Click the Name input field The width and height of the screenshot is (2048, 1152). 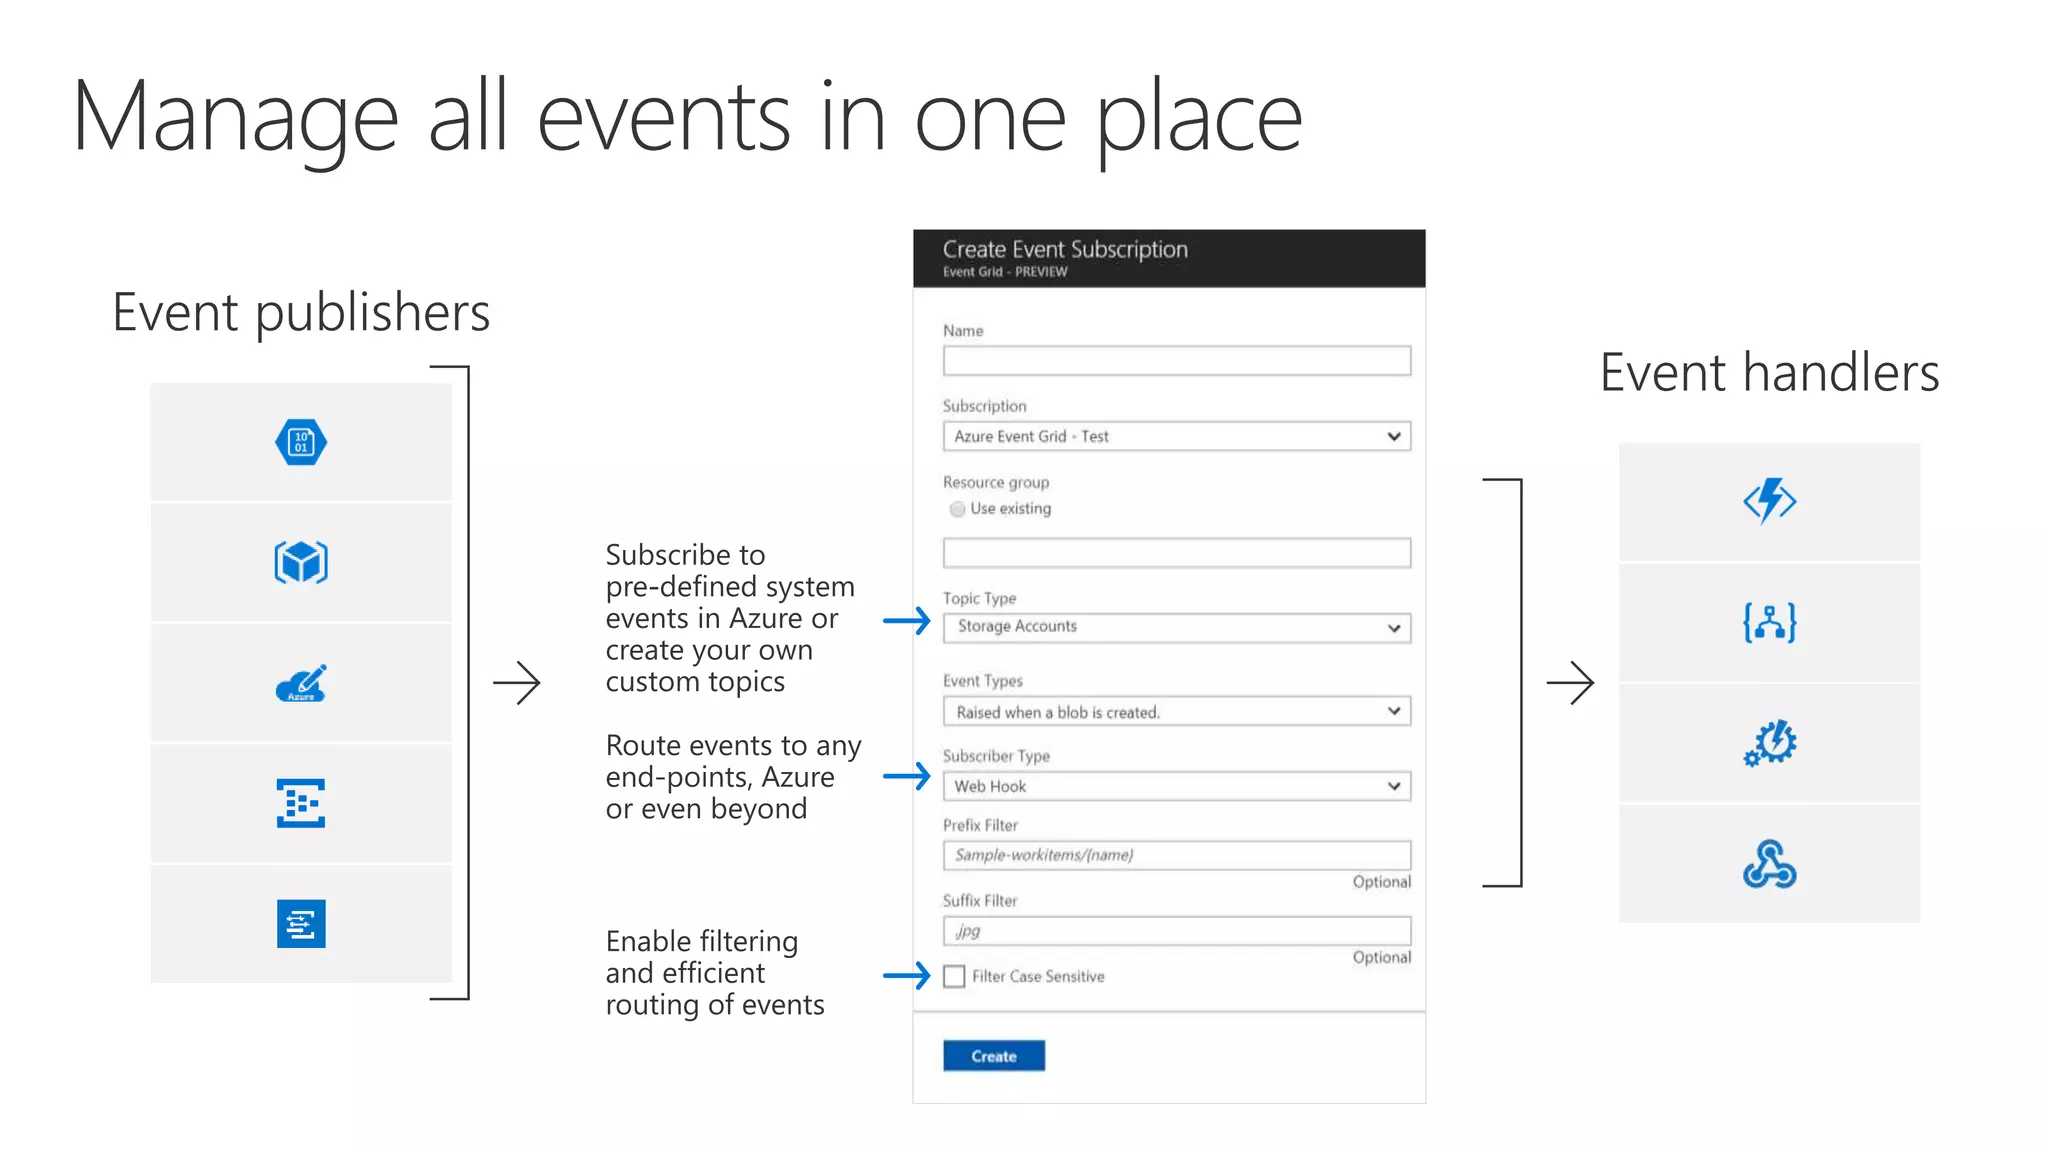point(1176,360)
